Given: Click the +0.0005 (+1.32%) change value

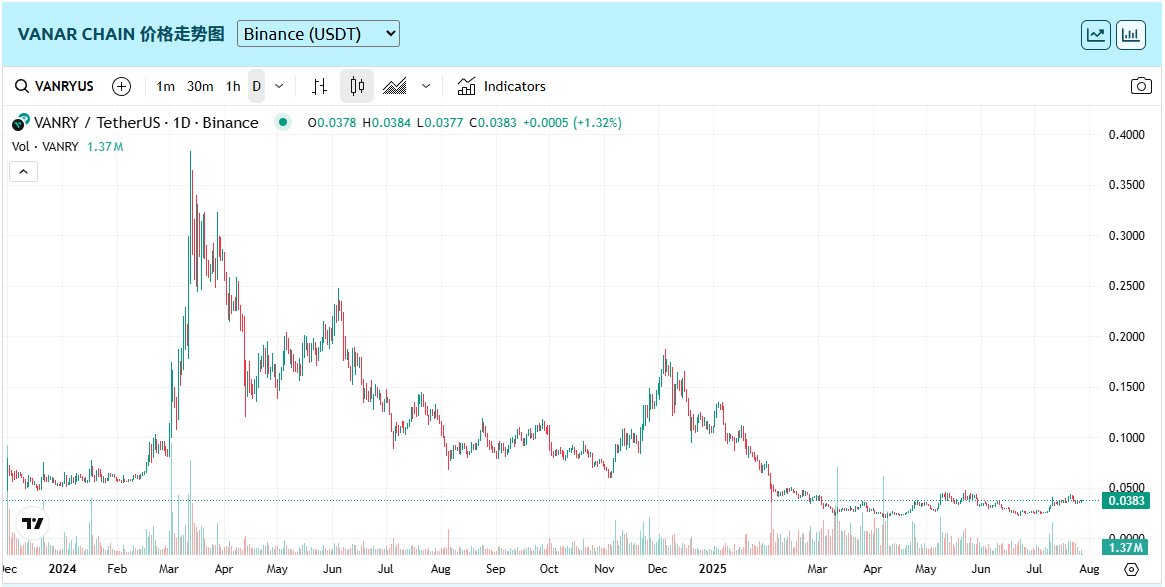Looking at the screenshot, I should coord(572,123).
